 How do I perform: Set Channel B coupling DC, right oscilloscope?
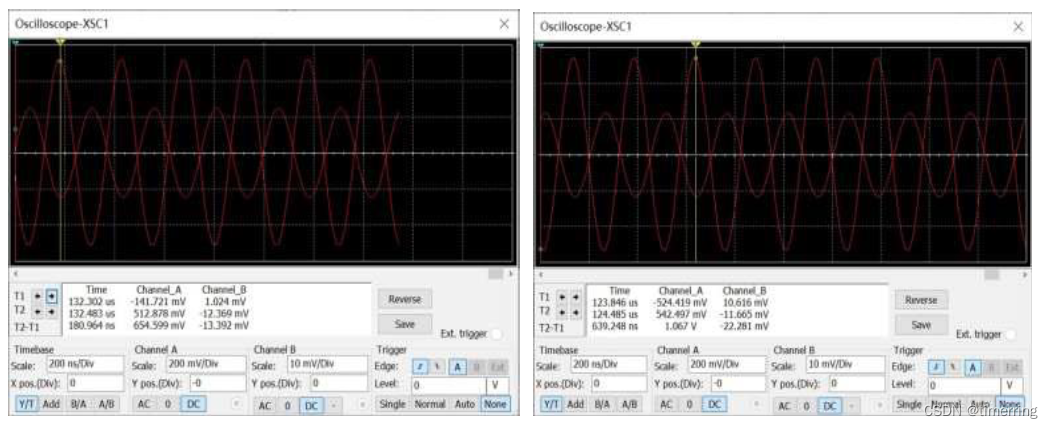[x=831, y=406]
